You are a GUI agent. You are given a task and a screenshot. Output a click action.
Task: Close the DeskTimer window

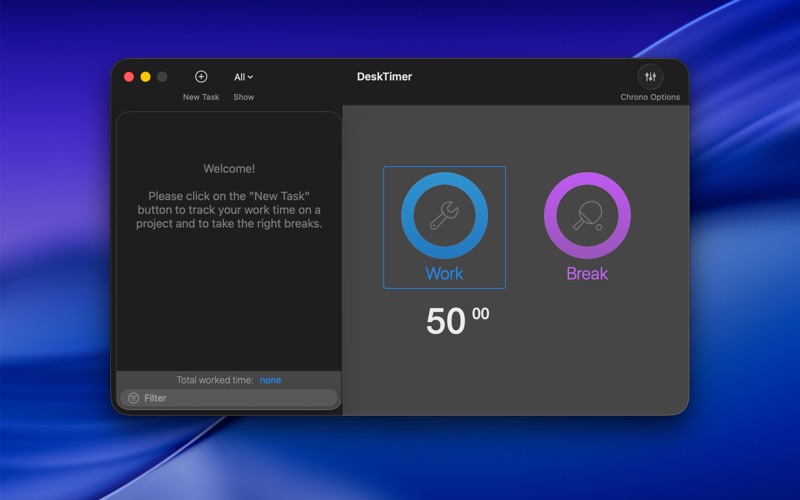pyautogui.click(x=129, y=77)
